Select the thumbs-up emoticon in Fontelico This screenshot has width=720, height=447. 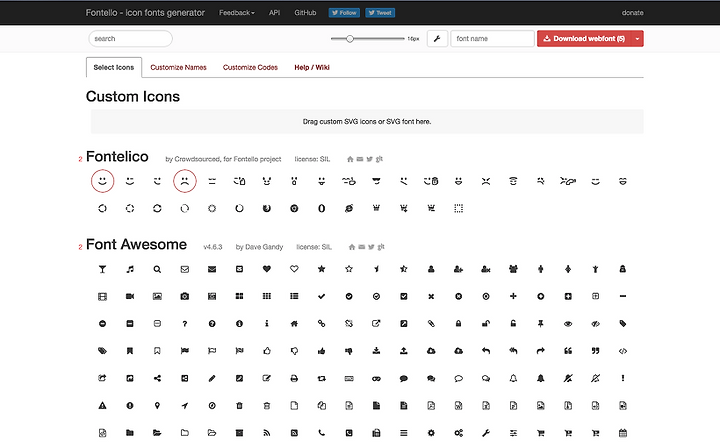point(239,181)
